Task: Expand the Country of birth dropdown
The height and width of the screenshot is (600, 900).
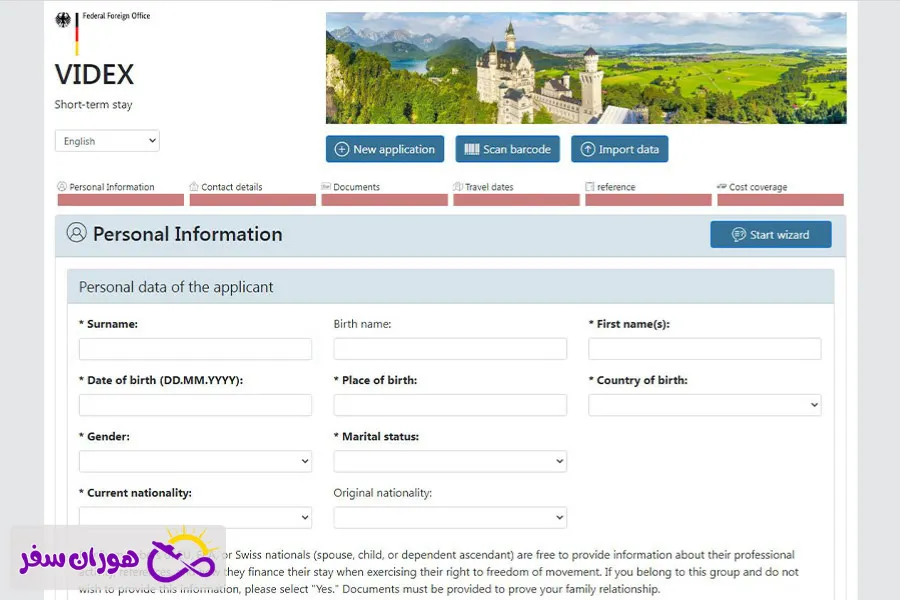Action: click(704, 405)
